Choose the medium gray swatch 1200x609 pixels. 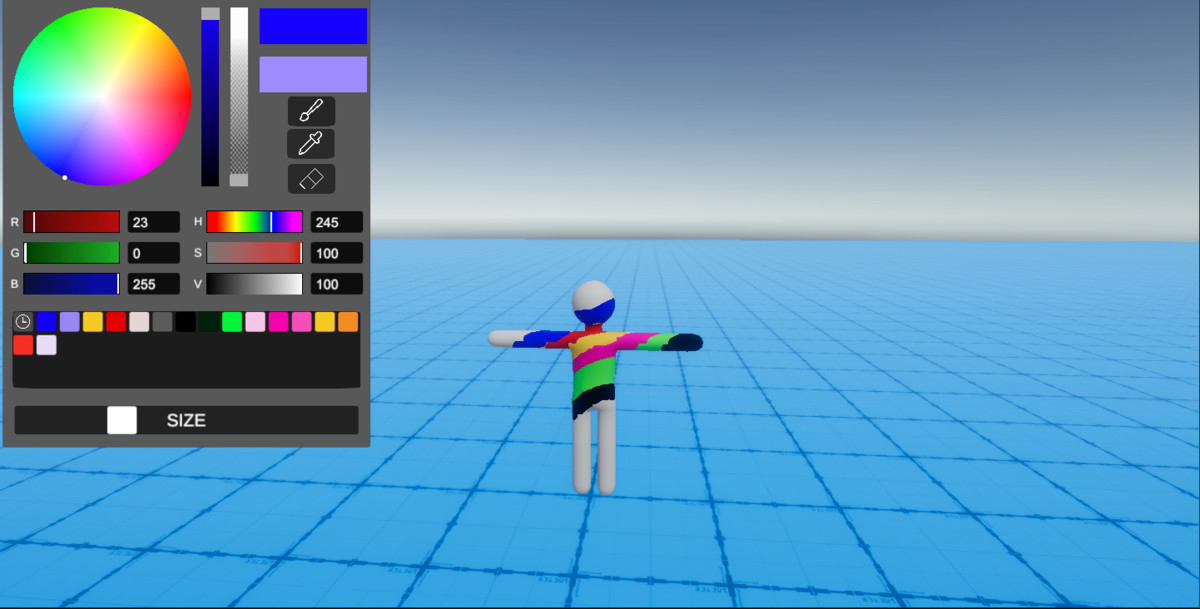(x=162, y=322)
